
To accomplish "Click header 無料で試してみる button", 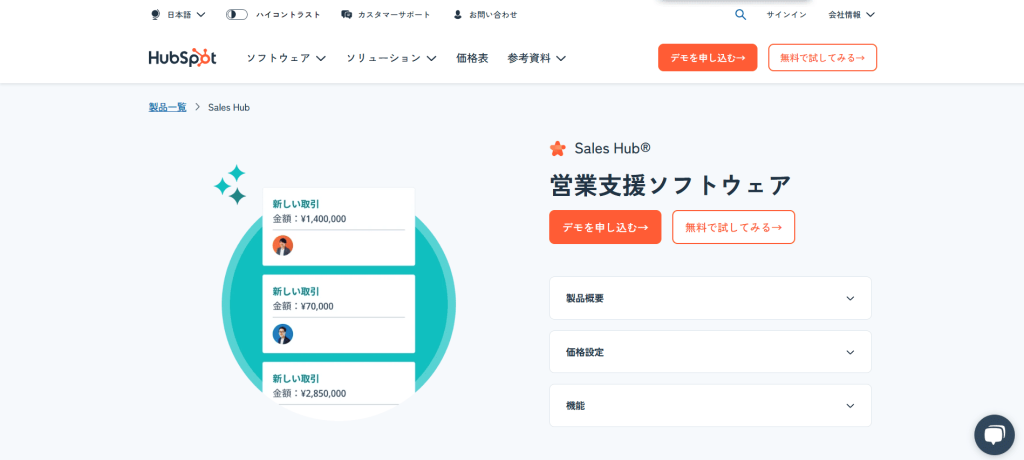I will [x=822, y=58].
